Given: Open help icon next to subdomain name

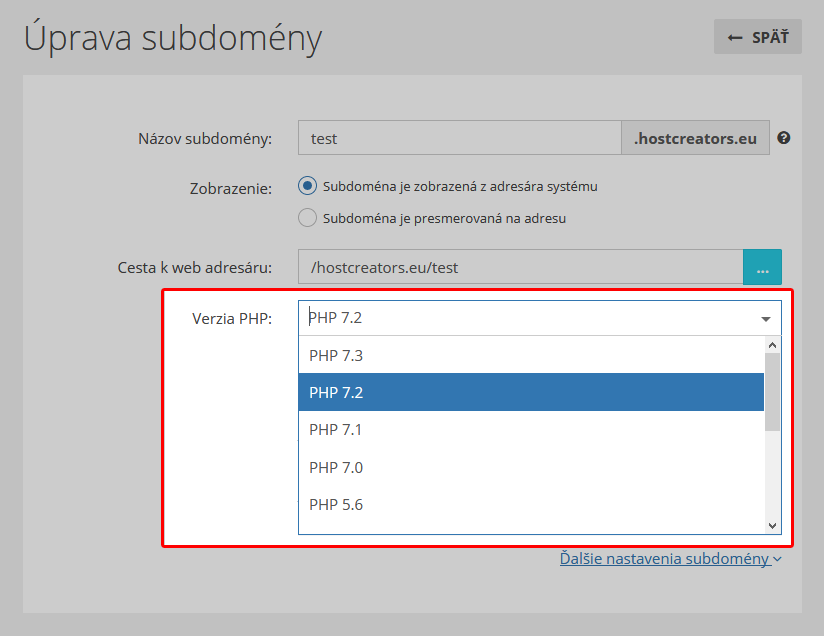Looking at the screenshot, I should pos(784,138).
